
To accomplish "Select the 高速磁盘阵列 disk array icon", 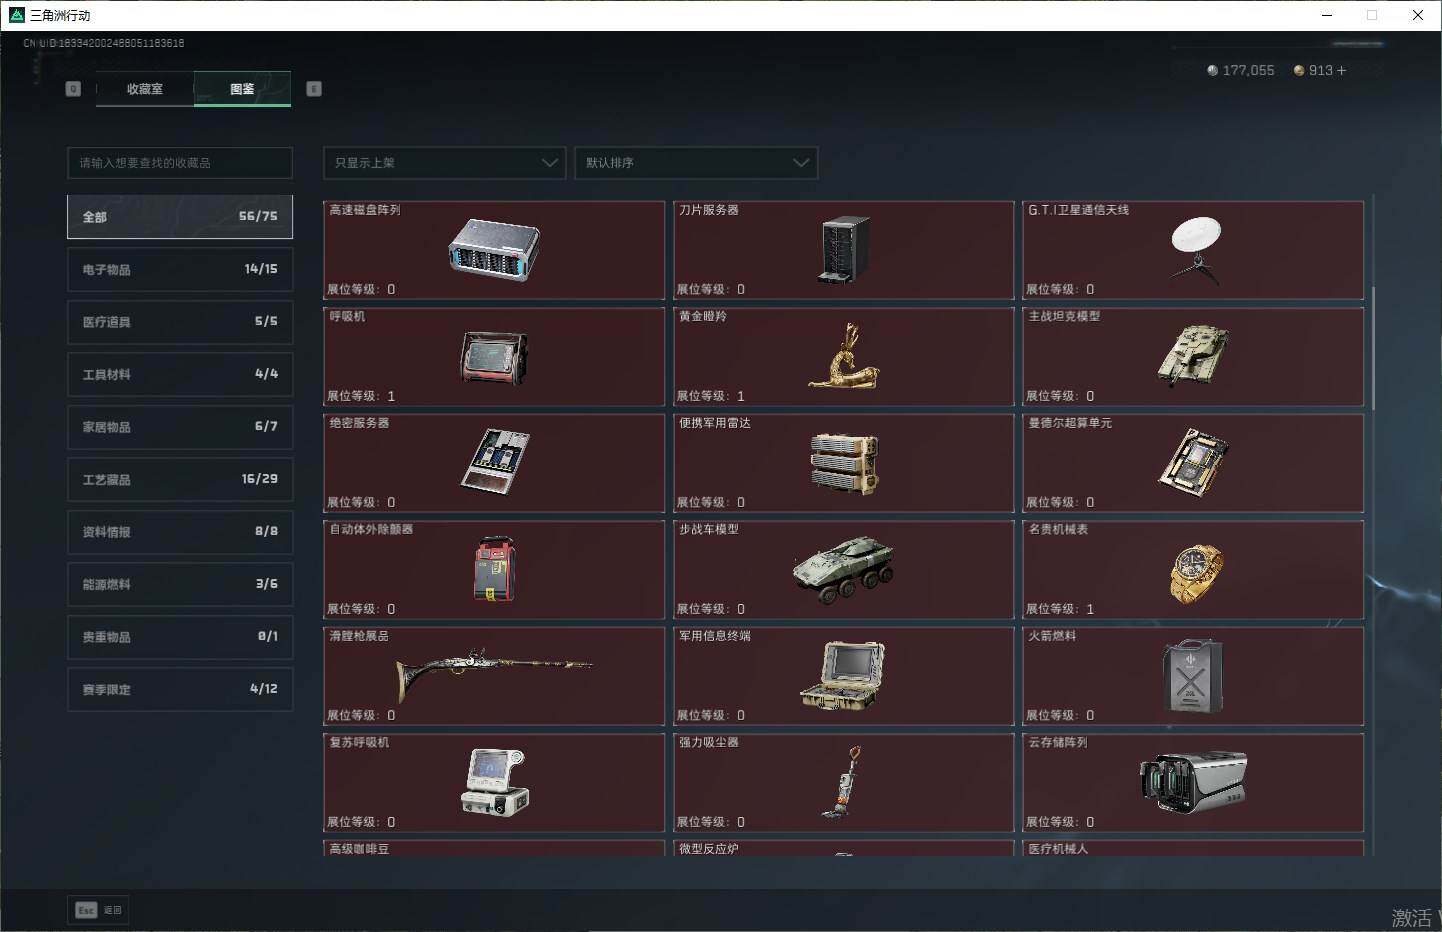I will pyautogui.click(x=493, y=250).
